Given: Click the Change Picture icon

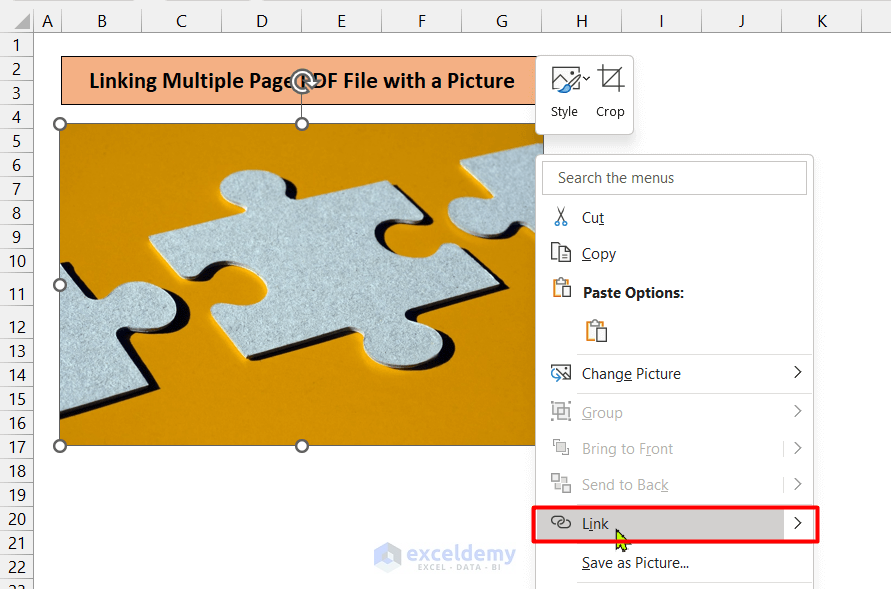Looking at the screenshot, I should click(x=561, y=373).
